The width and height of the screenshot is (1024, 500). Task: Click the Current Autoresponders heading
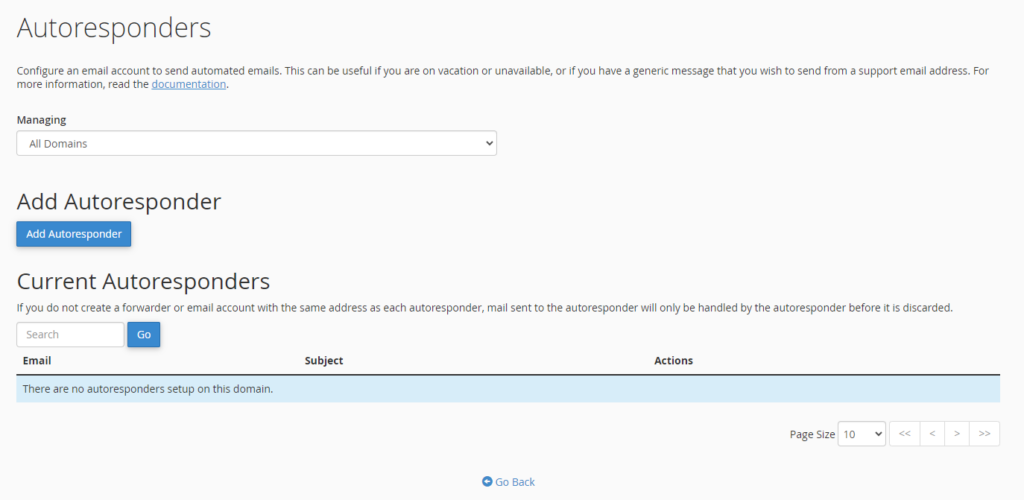click(x=143, y=281)
